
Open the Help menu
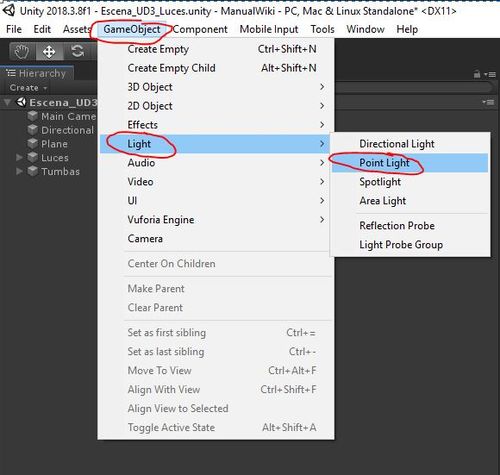pos(407,29)
